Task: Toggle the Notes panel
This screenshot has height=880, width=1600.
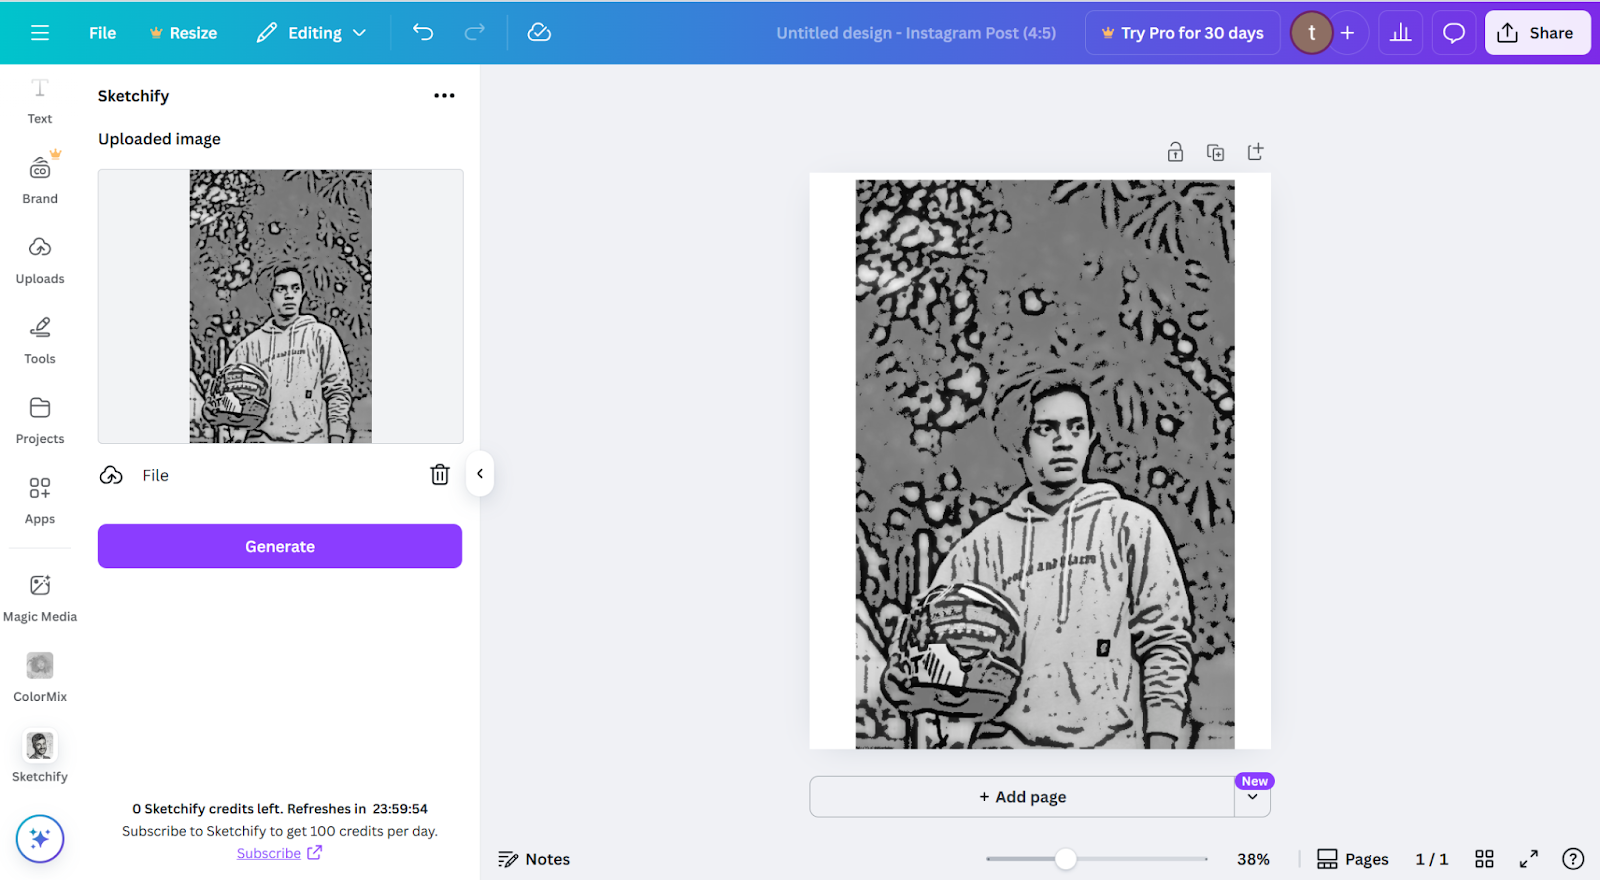Action: 534,859
